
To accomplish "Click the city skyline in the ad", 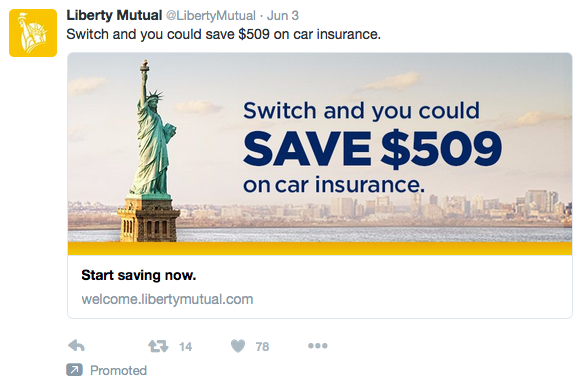I will (x=374, y=209).
